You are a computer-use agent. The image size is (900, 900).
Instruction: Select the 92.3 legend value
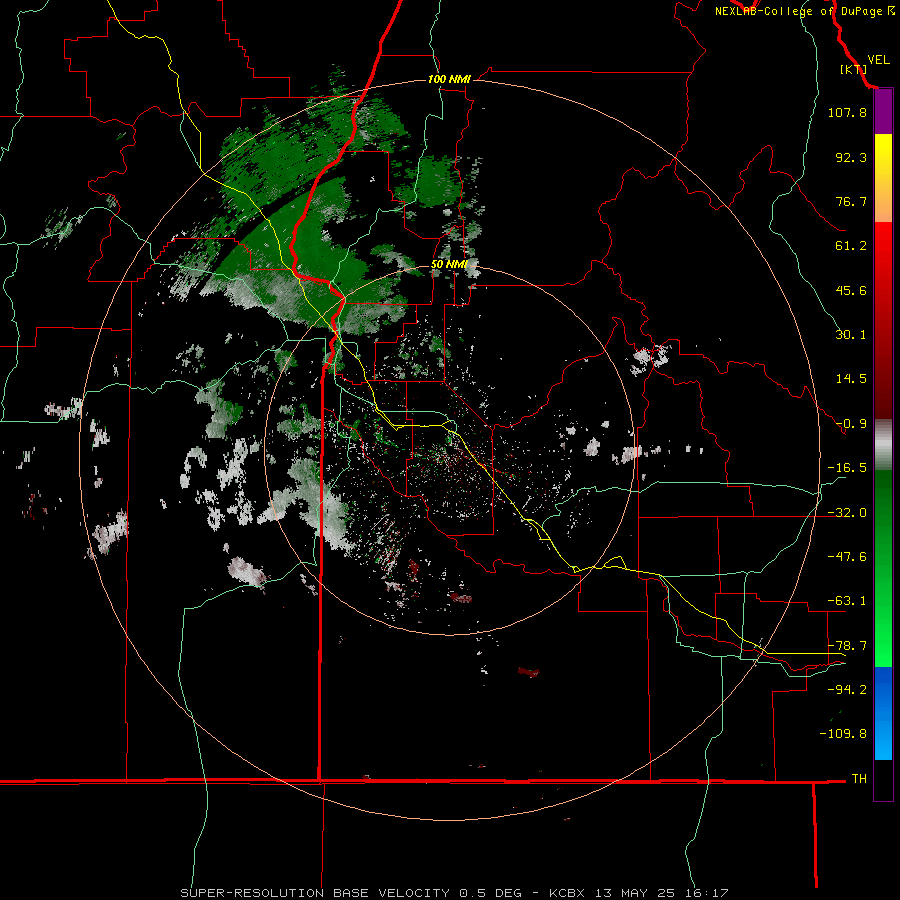coord(851,157)
